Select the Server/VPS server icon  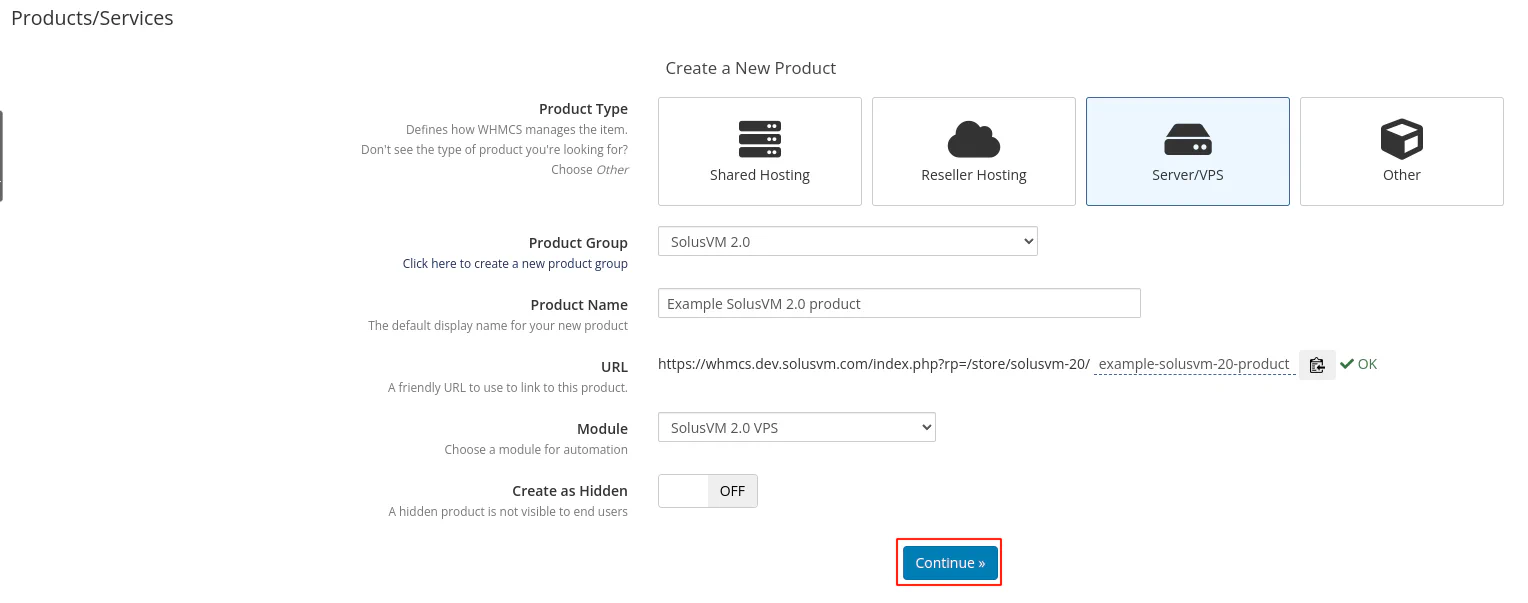click(1187, 138)
